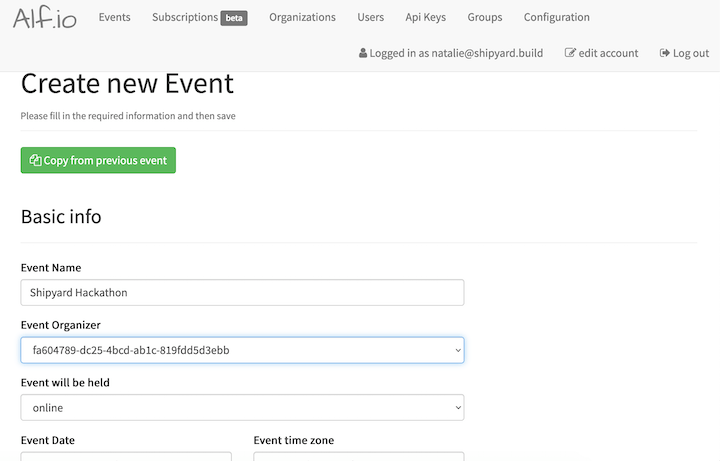
Task: Click the Alf.io logo
Action: tap(45, 18)
